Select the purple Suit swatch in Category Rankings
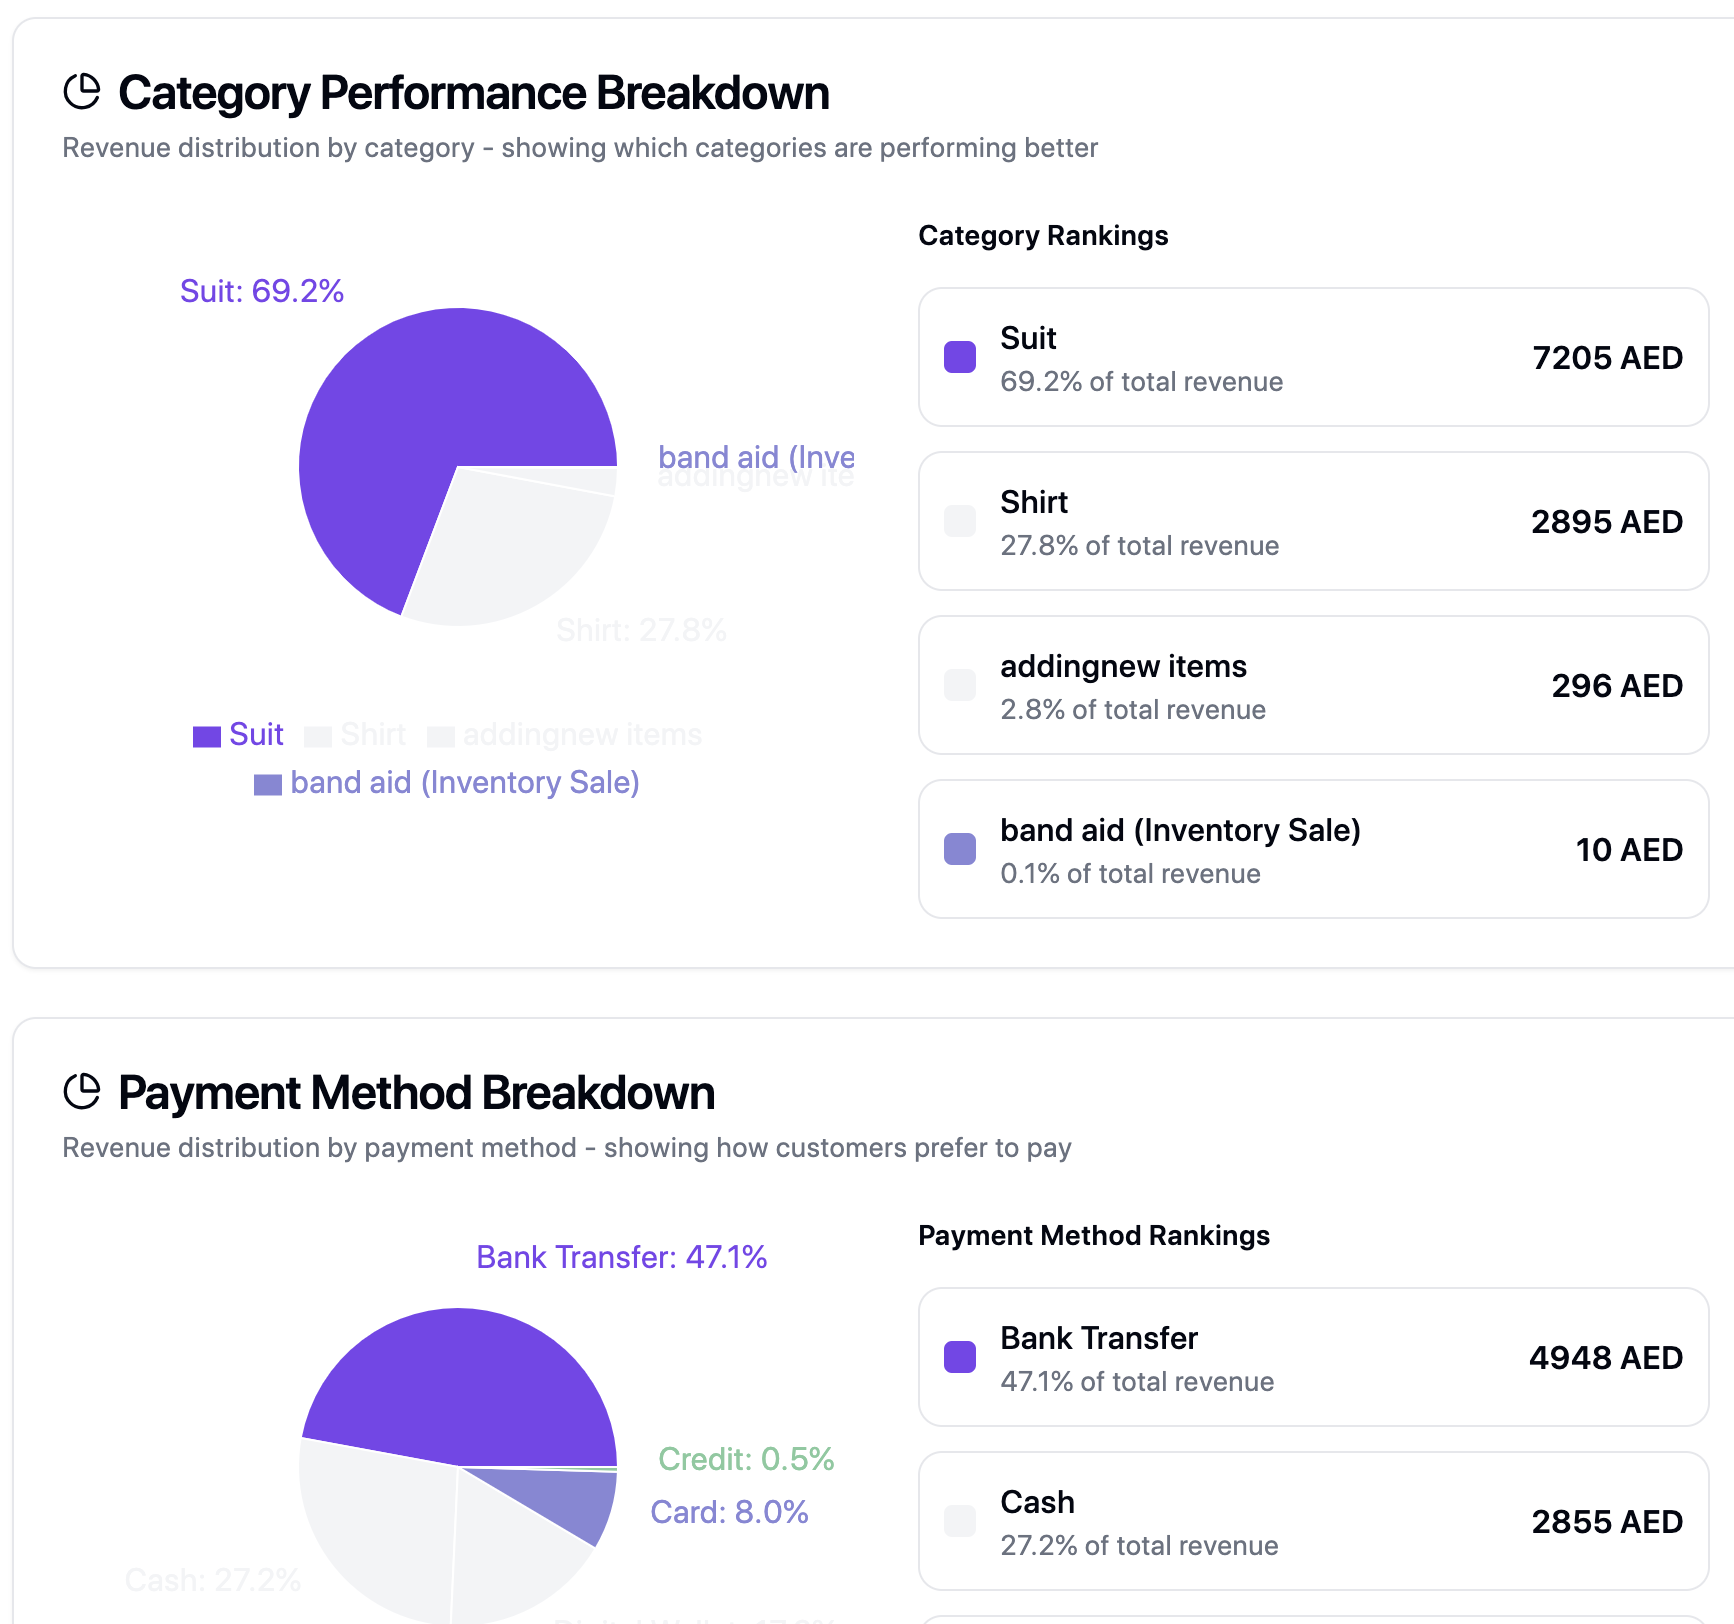 coord(960,357)
